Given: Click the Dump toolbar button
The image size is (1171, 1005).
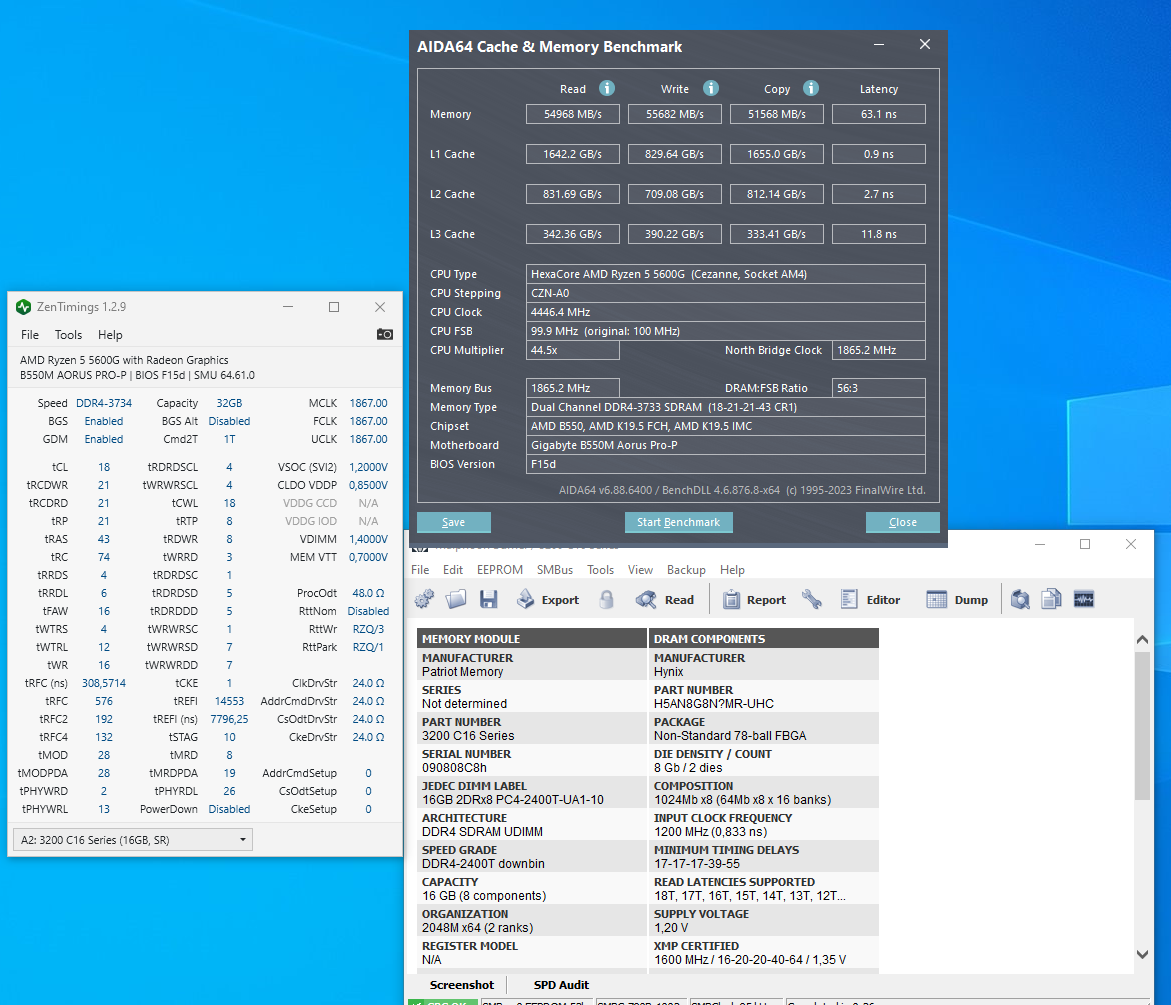Looking at the screenshot, I should tap(957, 600).
